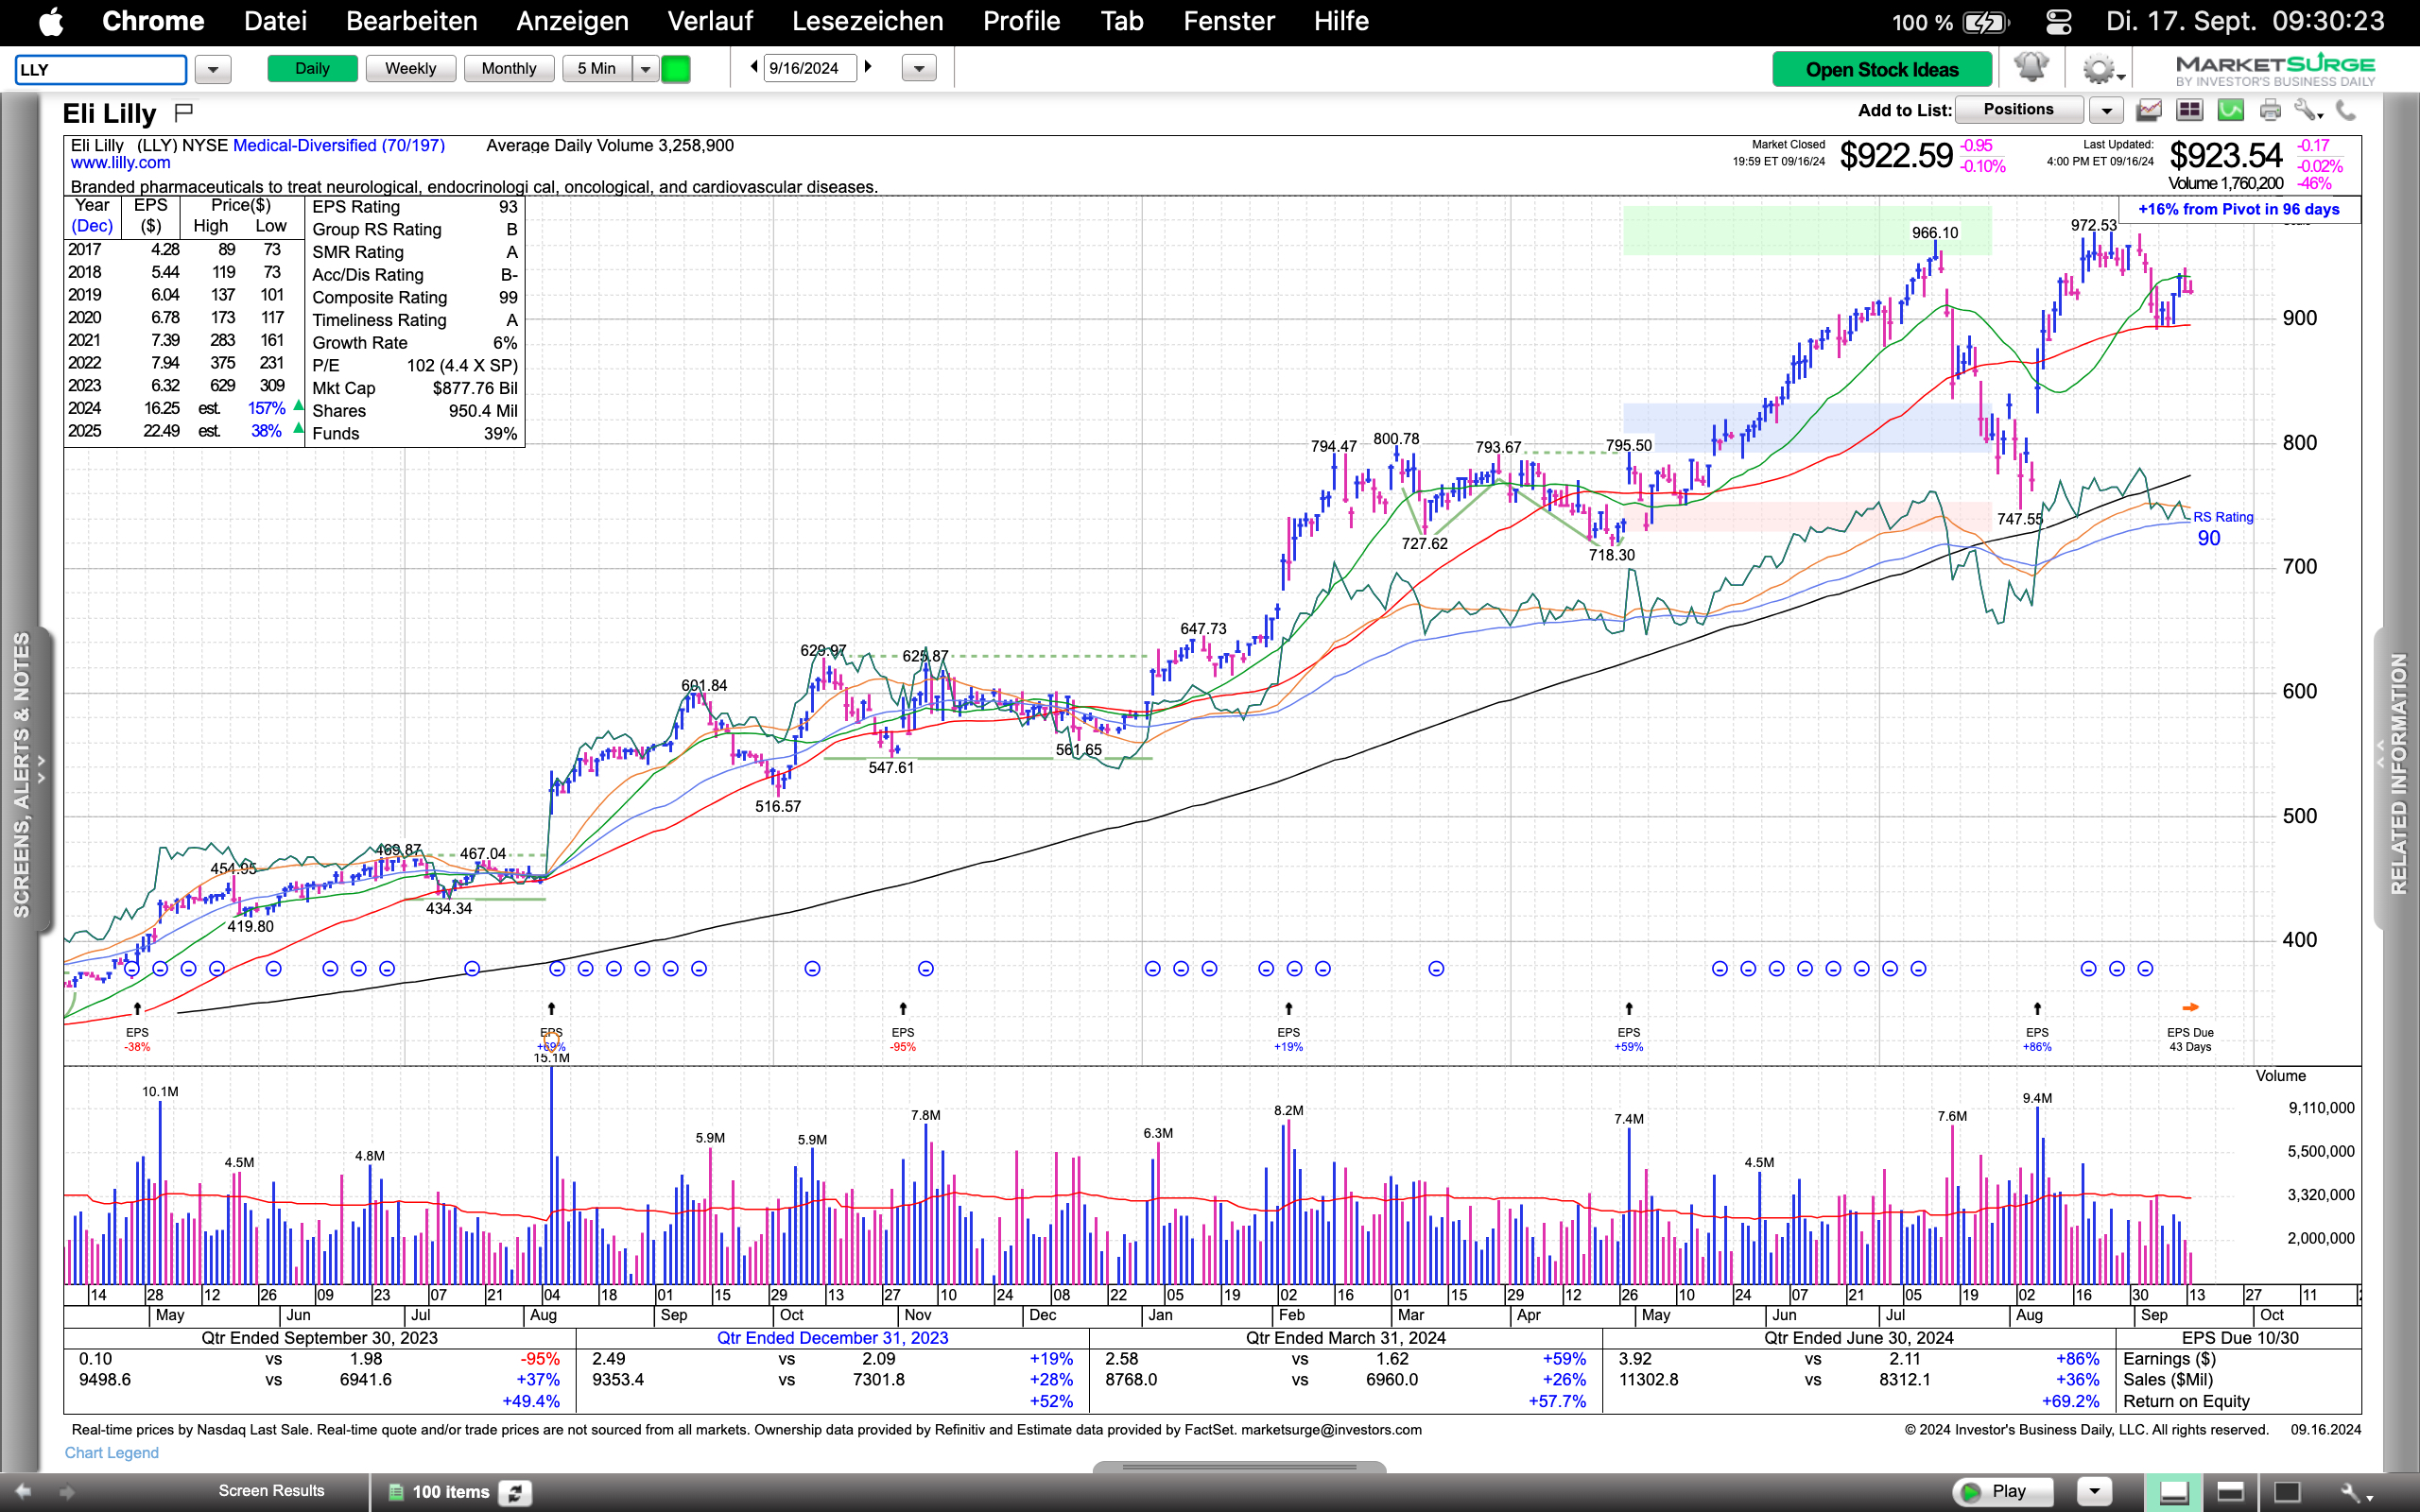
Task: Open the Verlauf menu in Chrome
Action: [x=710, y=21]
